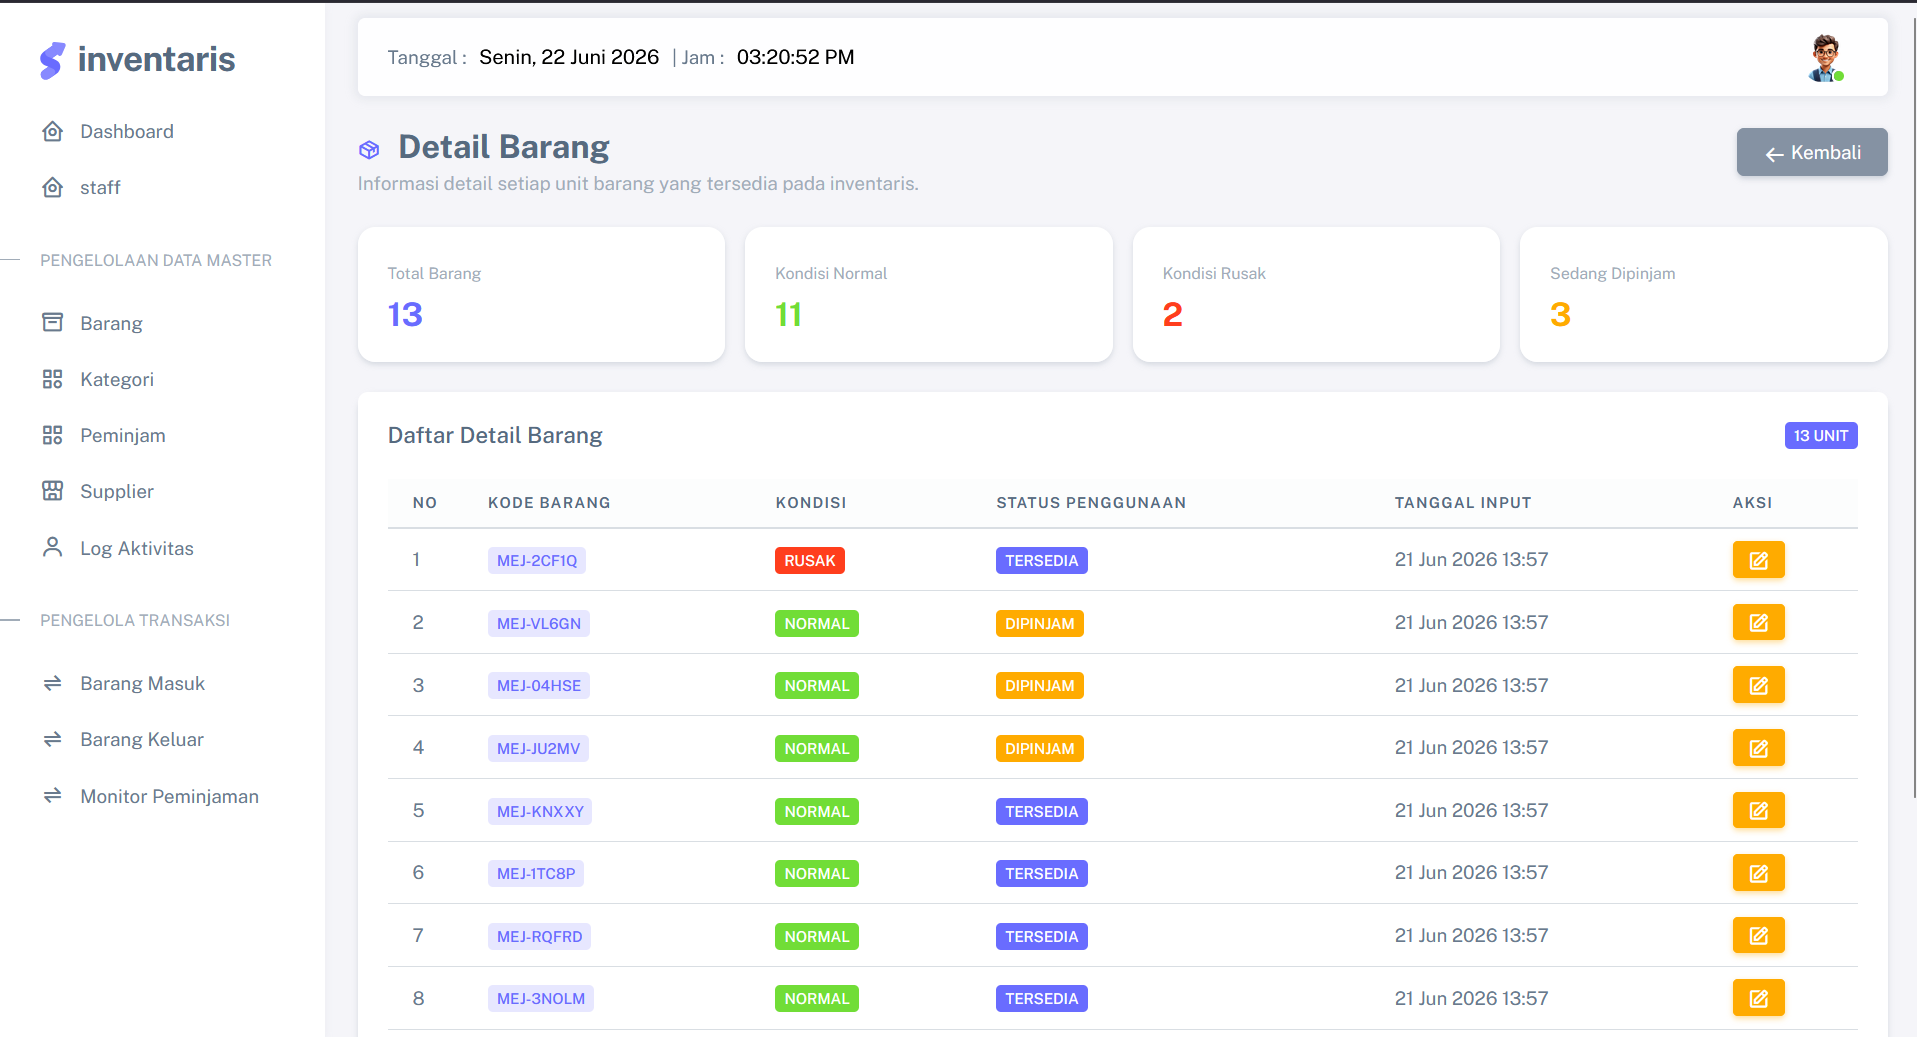Edit item MEJ-VL6GN via pencil icon
The height and width of the screenshot is (1037, 1917).
[x=1758, y=622]
